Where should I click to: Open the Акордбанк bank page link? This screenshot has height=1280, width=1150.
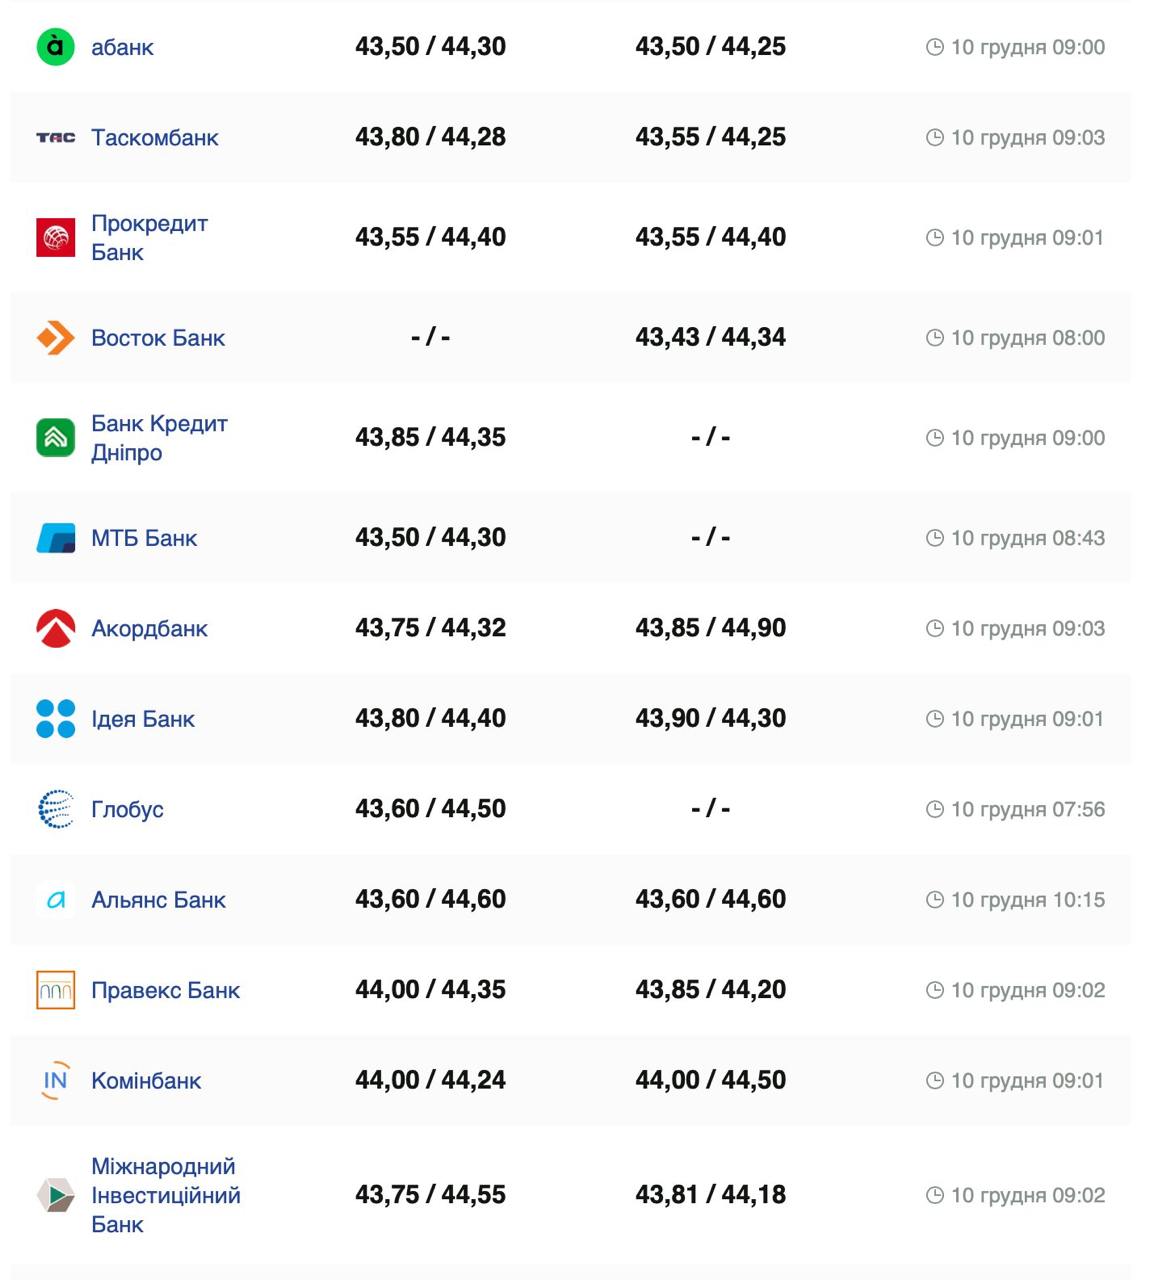tap(149, 628)
